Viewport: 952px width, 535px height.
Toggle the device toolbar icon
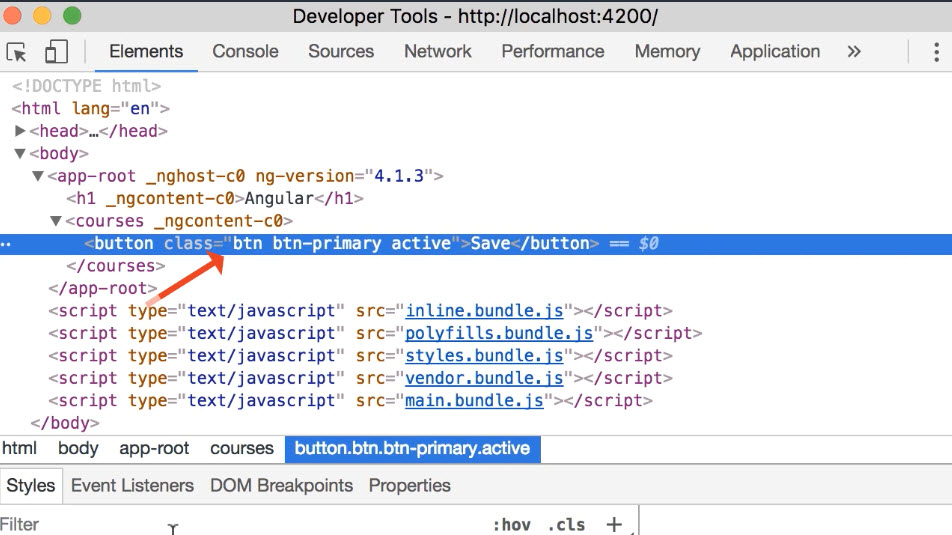pos(56,52)
